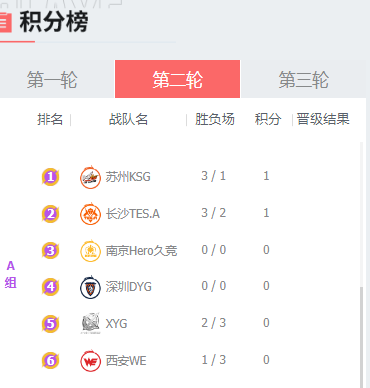Viewport: 370px width, 388px height.
Task: Click the standings list vertical scrollbar
Action: pos(362,337)
